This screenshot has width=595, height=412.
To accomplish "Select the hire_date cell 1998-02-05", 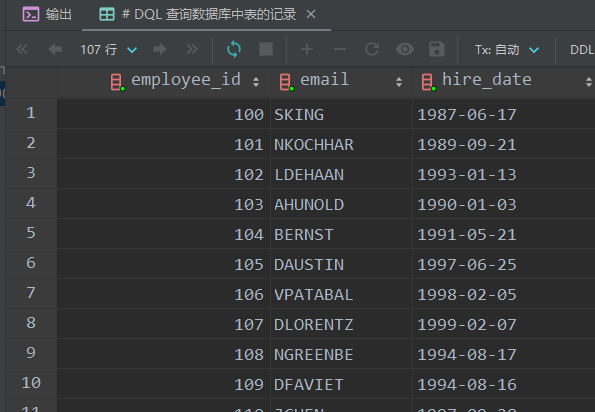I will (x=504, y=294).
